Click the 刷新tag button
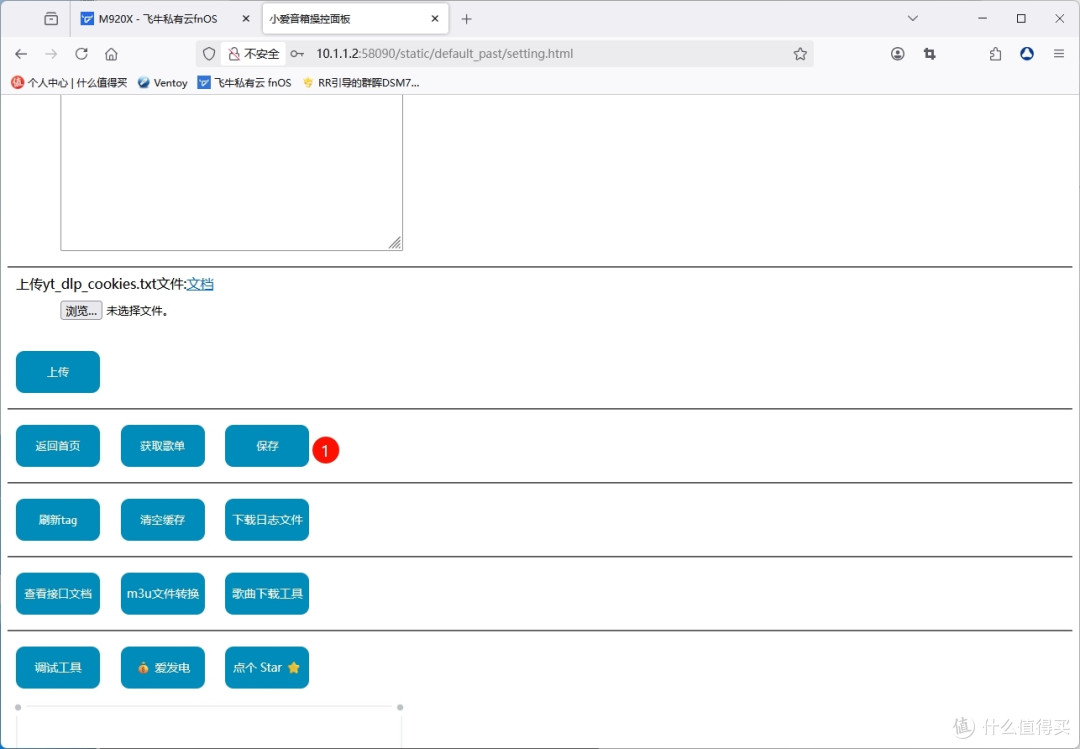The width and height of the screenshot is (1080, 749). (x=58, y=520)
